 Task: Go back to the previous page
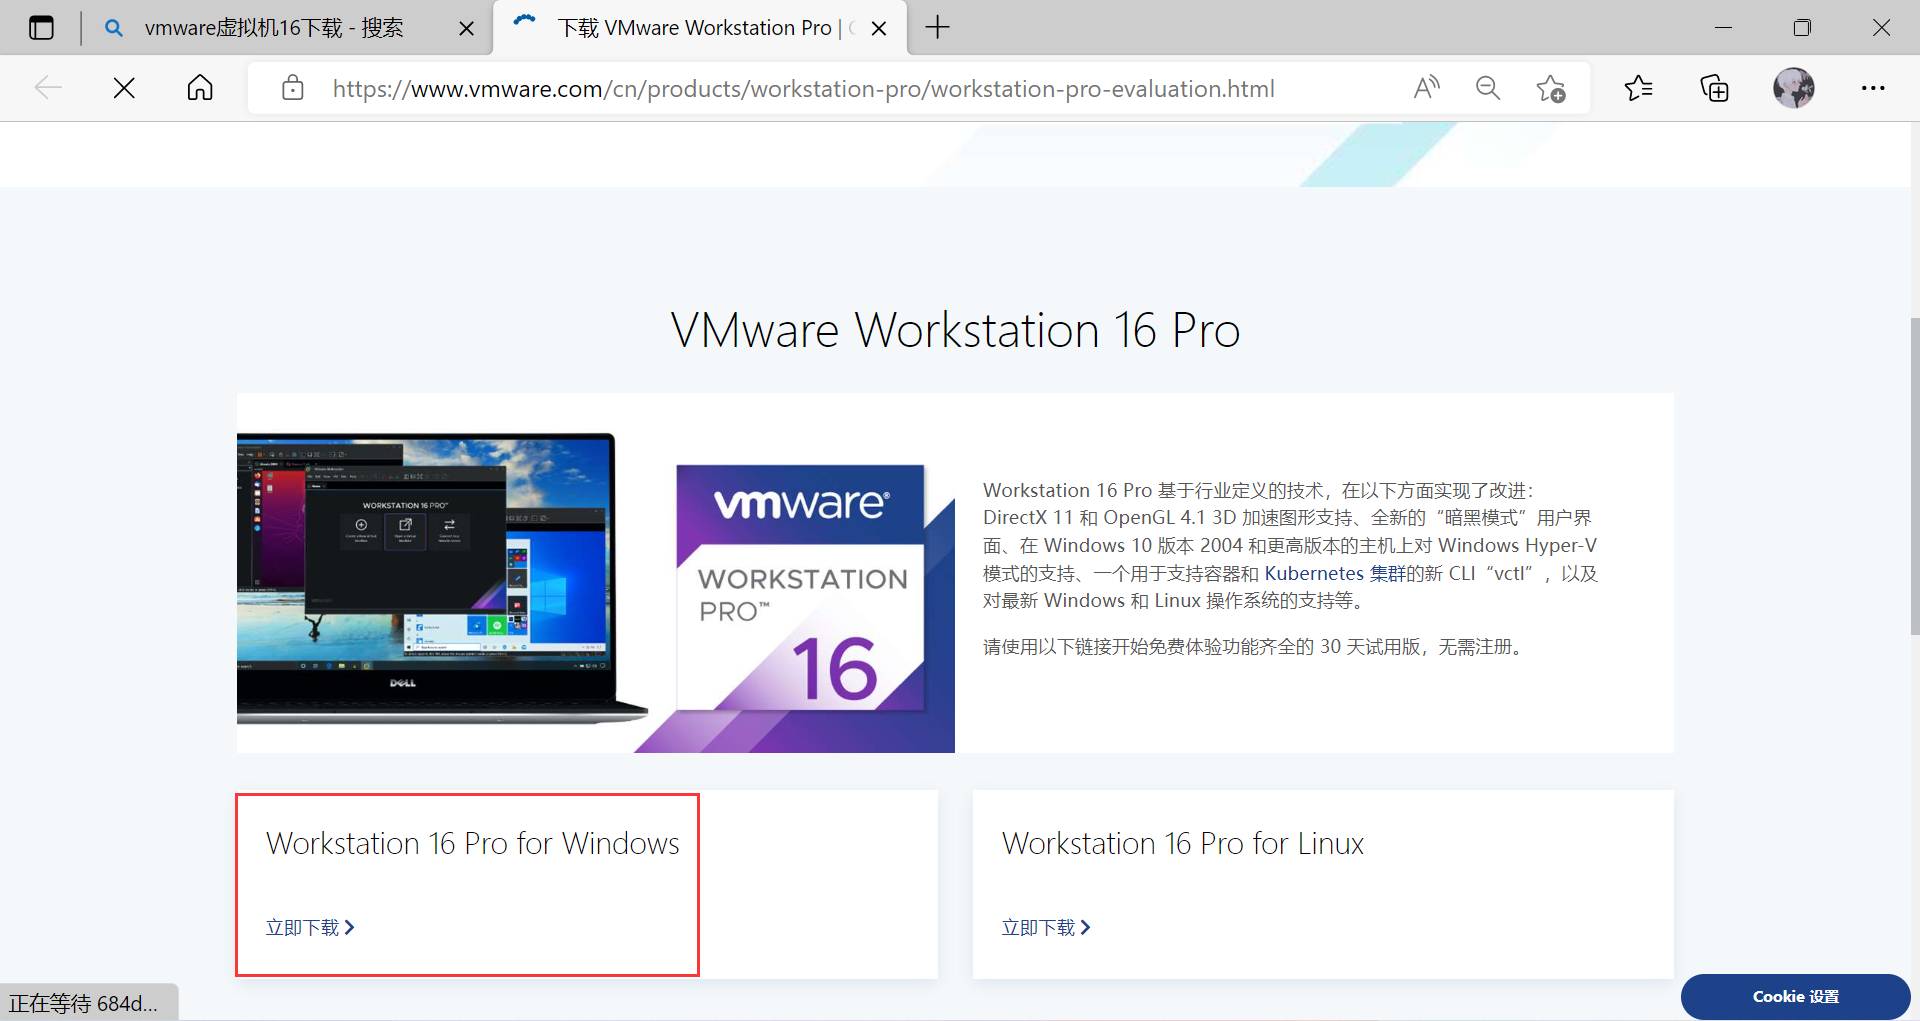(48, 88)
